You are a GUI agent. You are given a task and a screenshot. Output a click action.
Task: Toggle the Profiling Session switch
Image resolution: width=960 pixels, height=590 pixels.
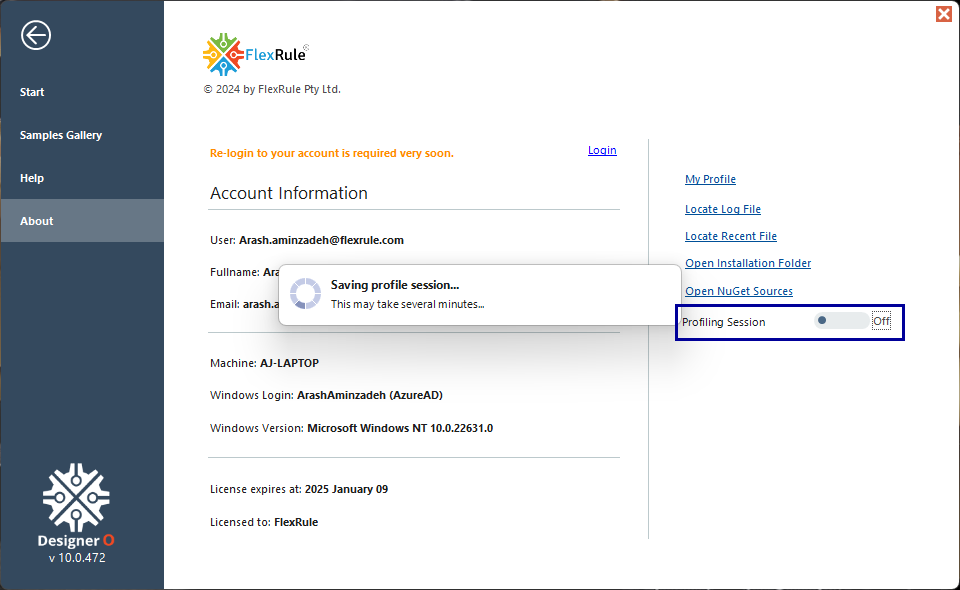tap(841, 321)
